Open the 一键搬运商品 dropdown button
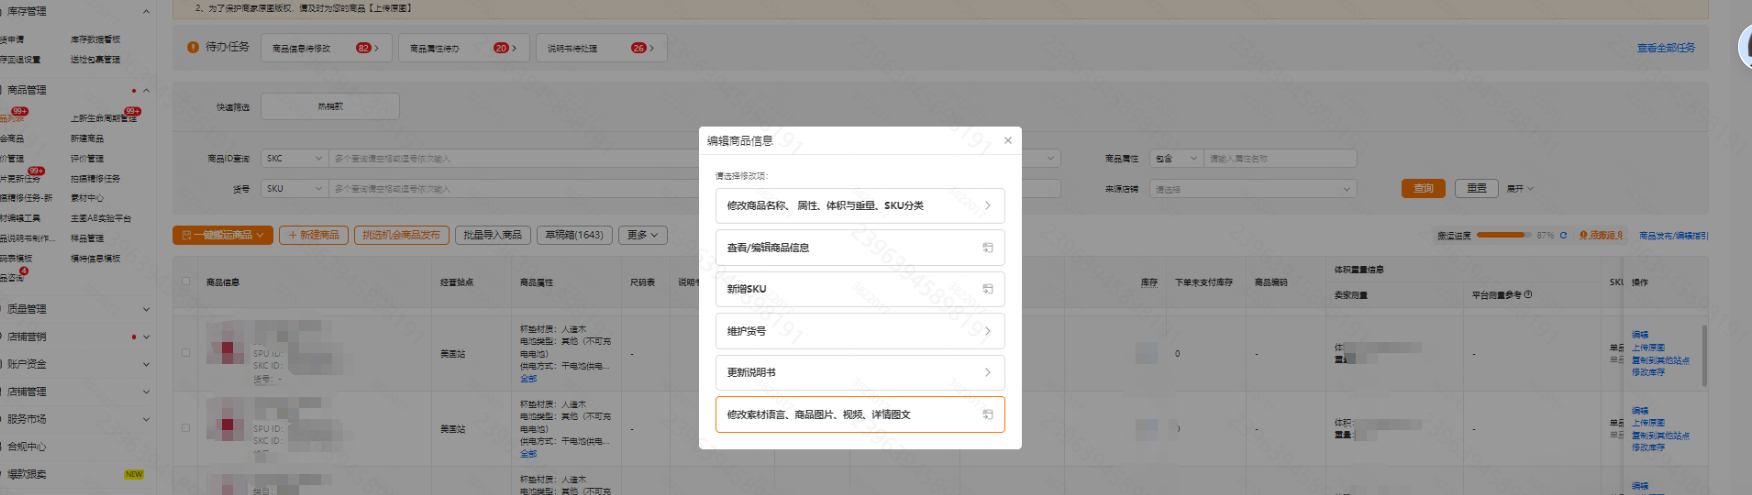The image size is (1752, 495). (x=222, y=235)
